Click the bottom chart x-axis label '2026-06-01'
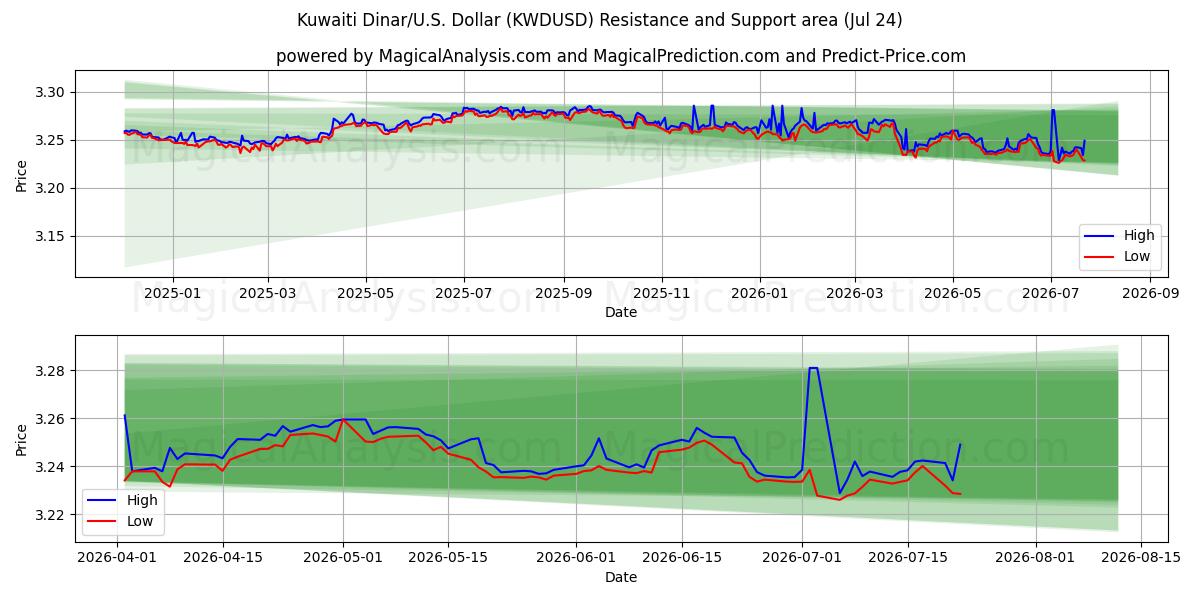 click(x=576, y=558)
